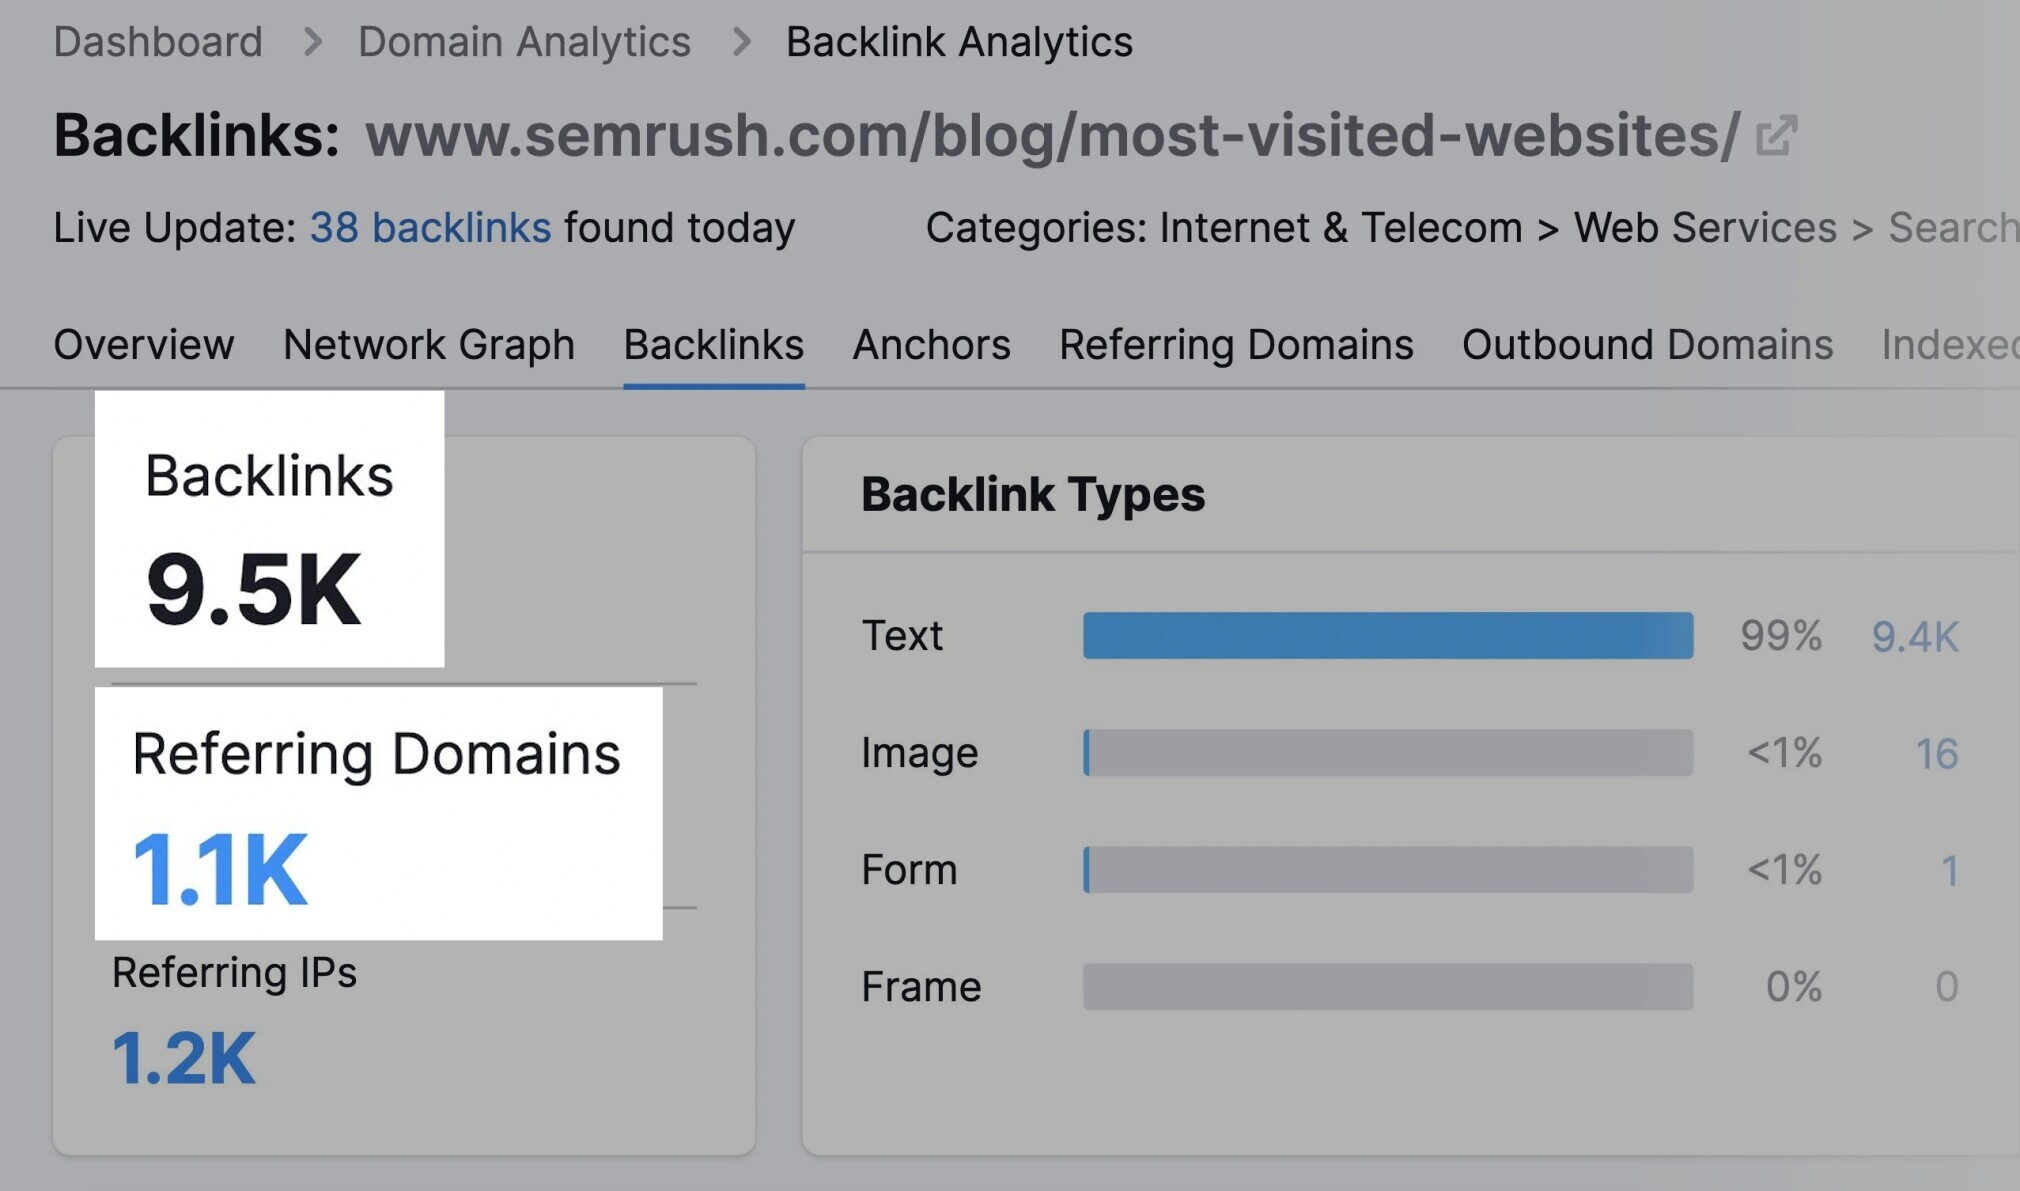Click the Frame row 0 count

(1946, 987)
